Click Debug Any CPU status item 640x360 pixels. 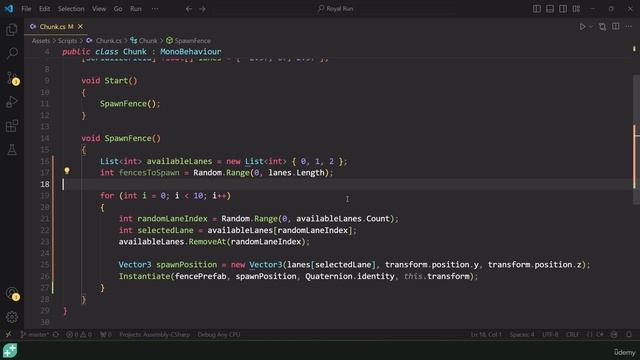pyautogui.click(x=219, y=335)
